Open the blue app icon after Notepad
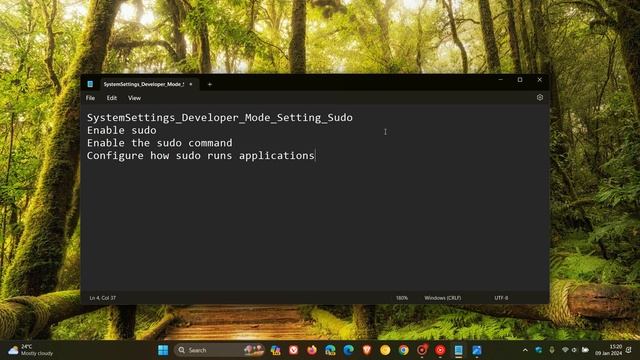The height and width of the screenshot is (360, 640). tap(477, 350)
